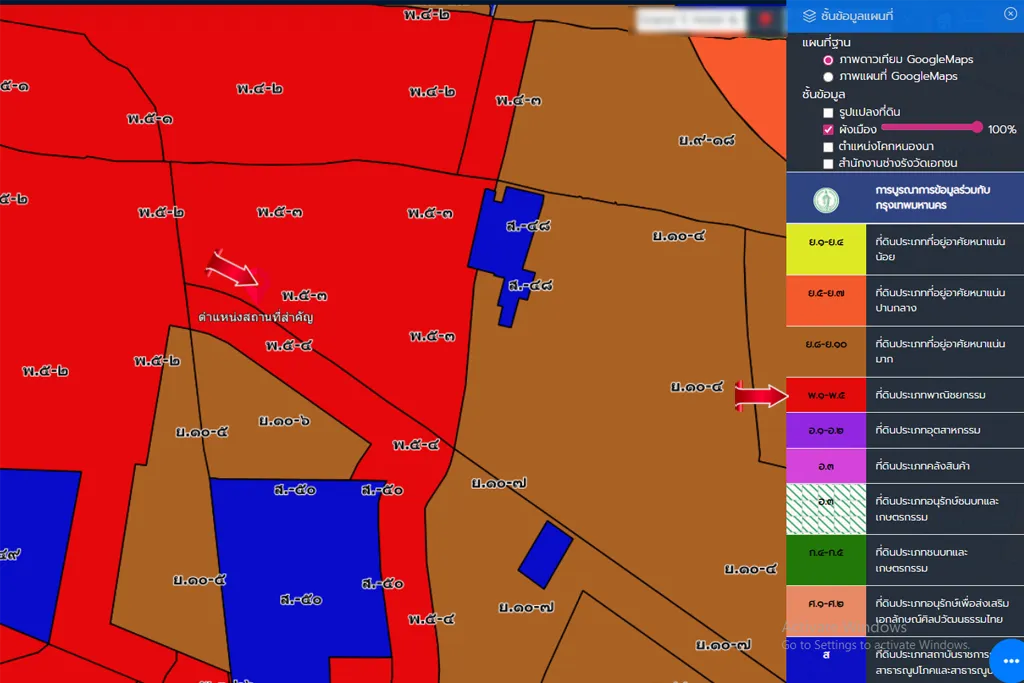Click the yellow ย.๑-ย.๔ legend swatch
Viewport: 1024px width, 683px height.
(x=826, y=249)
